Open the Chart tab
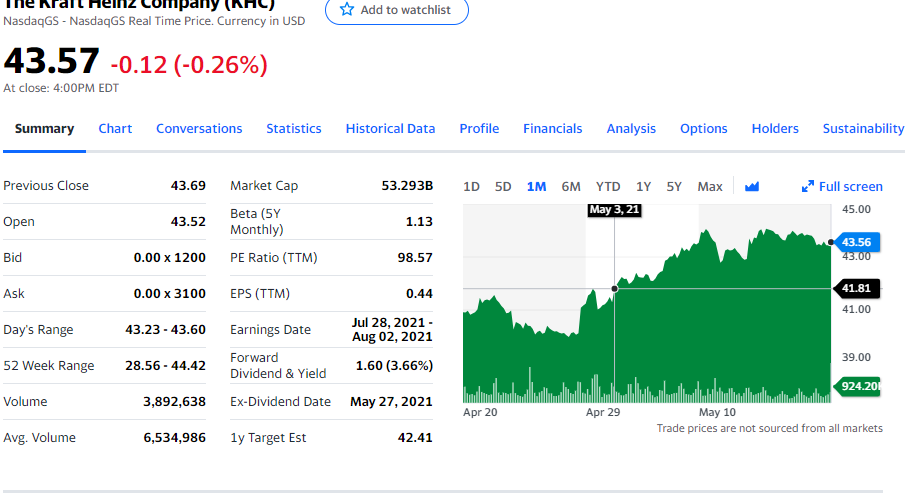Screen dimensions: 905x502 pos(115,129)
